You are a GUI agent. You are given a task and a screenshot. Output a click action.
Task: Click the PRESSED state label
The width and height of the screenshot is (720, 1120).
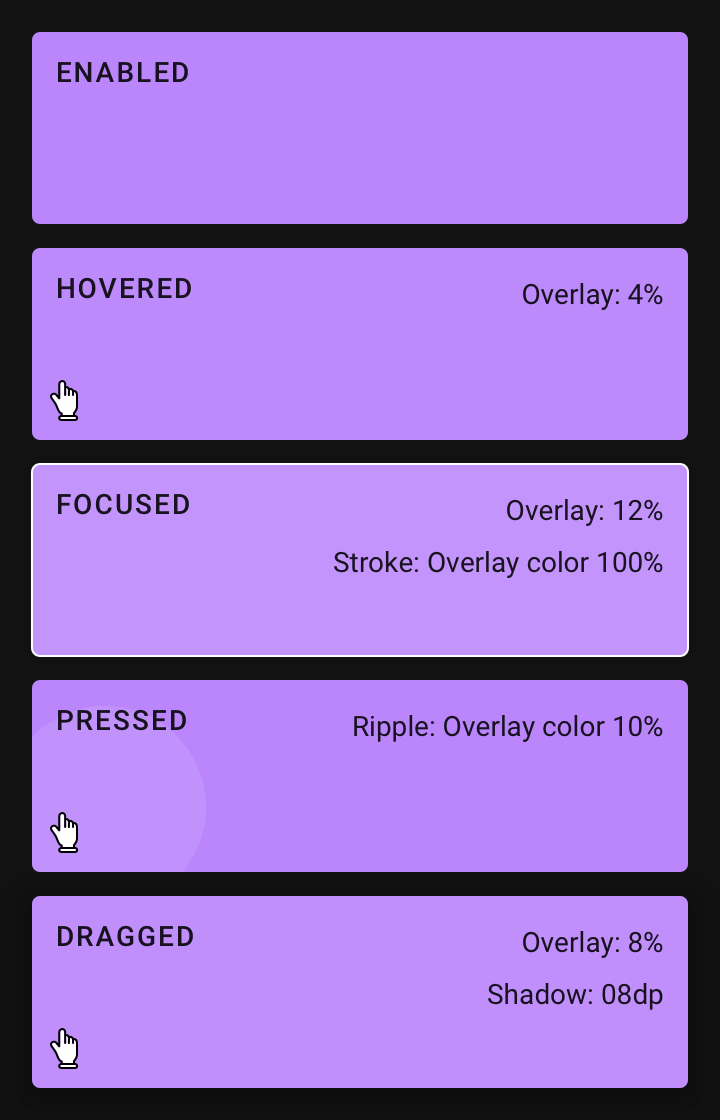(121, 720)
